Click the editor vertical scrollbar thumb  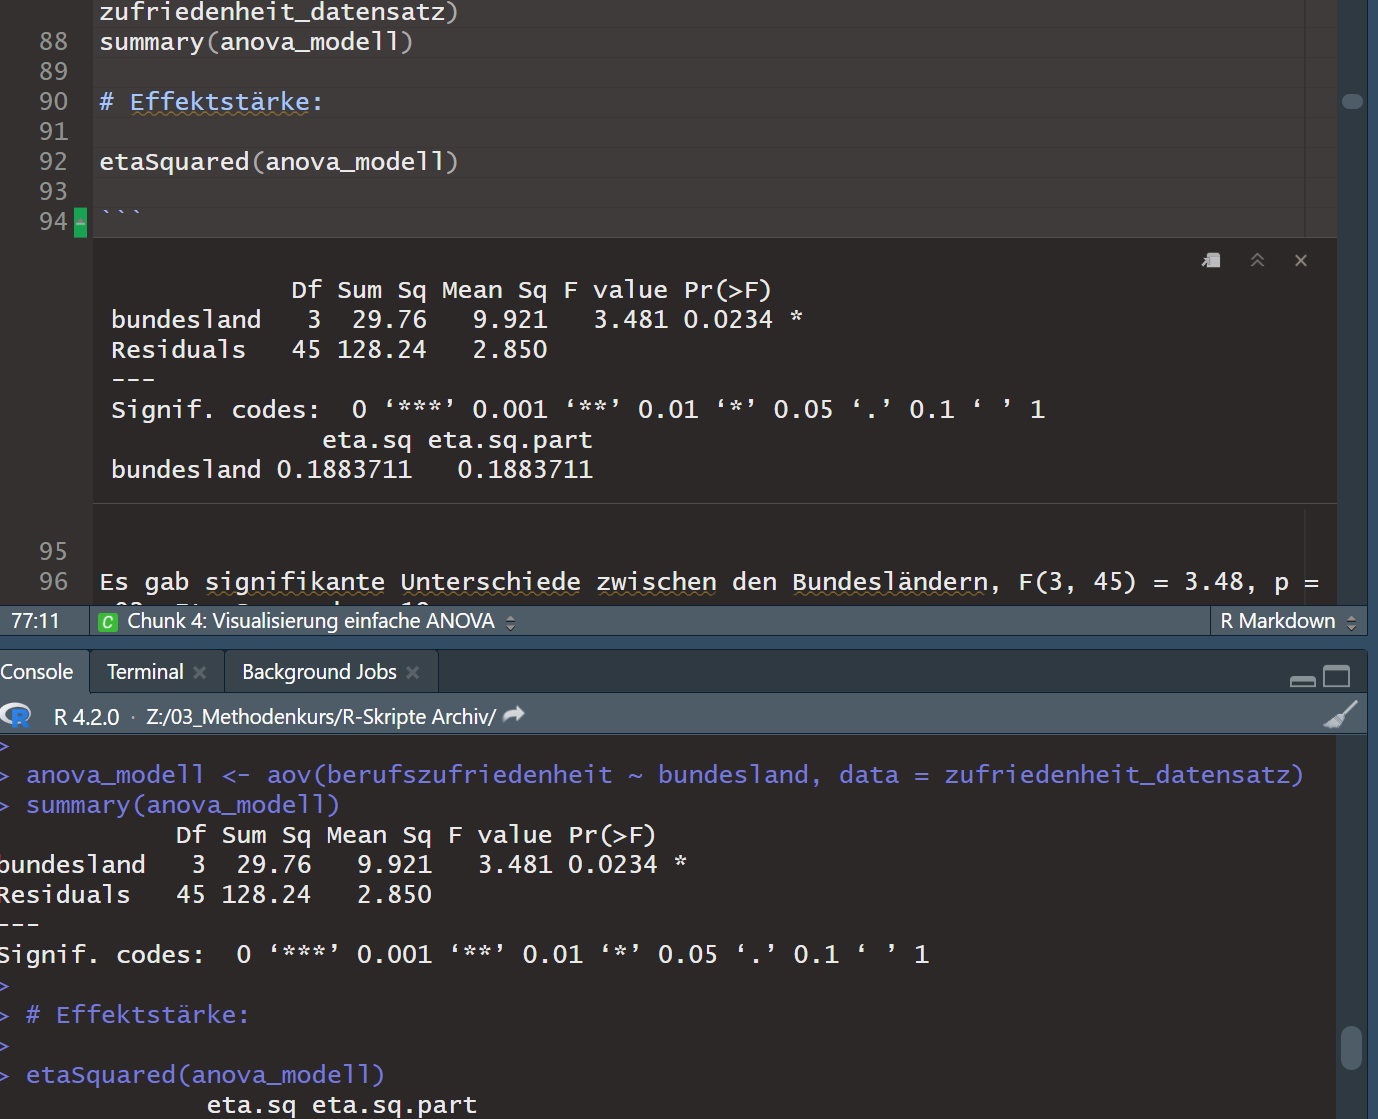(1352, 101)
